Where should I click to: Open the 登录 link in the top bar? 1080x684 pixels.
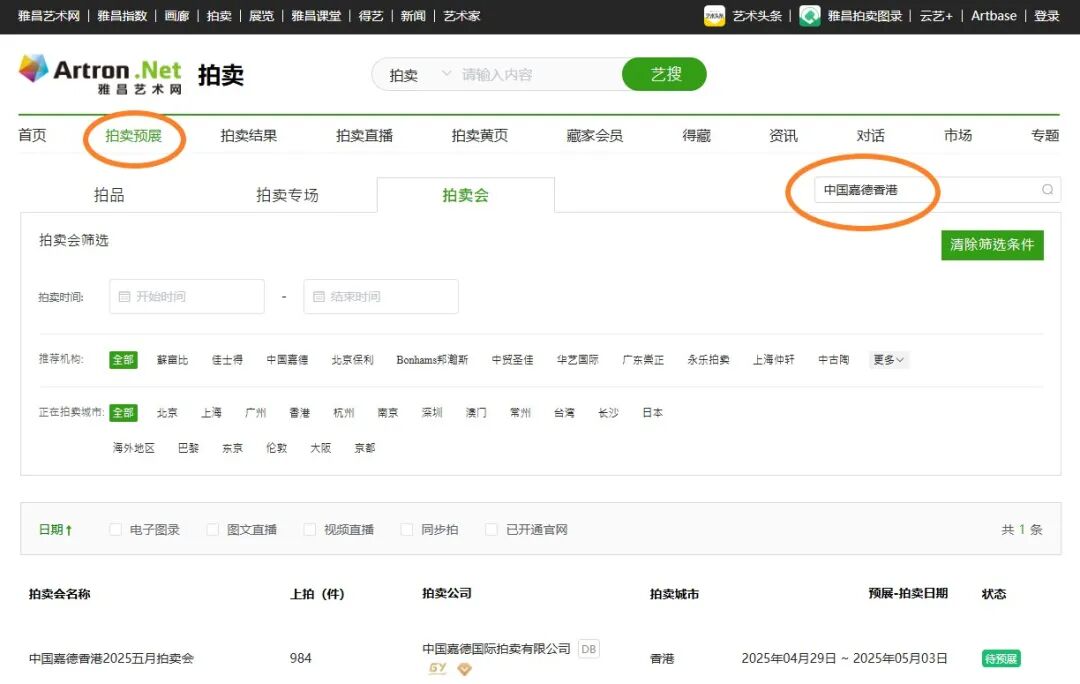click(1046, 16)
